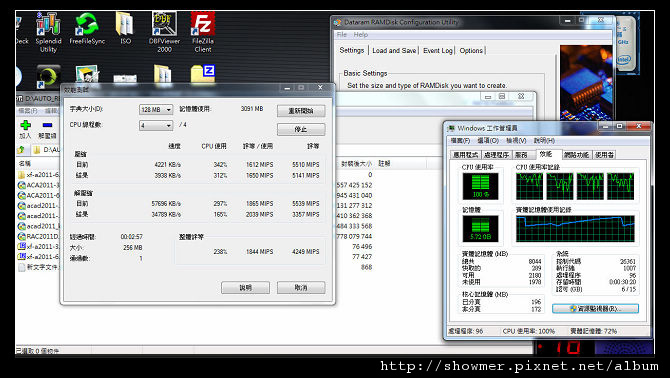Click the 停止 (Stop) button in benchmark
The height and width of the screenshot is (378, 670).
tap(301, 129)
